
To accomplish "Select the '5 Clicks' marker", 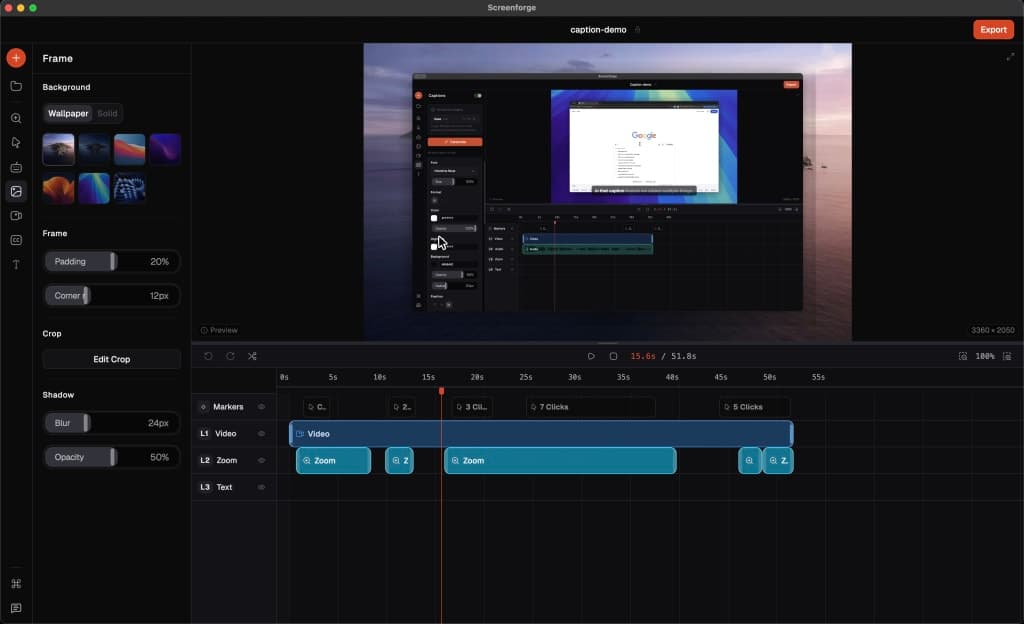I will coord(755,407).
